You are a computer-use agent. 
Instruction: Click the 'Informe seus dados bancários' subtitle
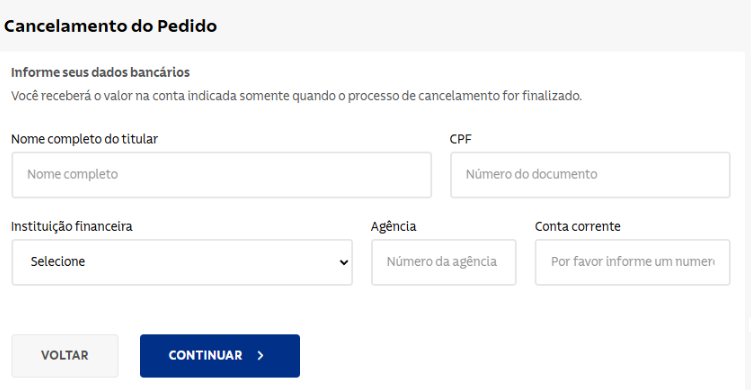101,72
